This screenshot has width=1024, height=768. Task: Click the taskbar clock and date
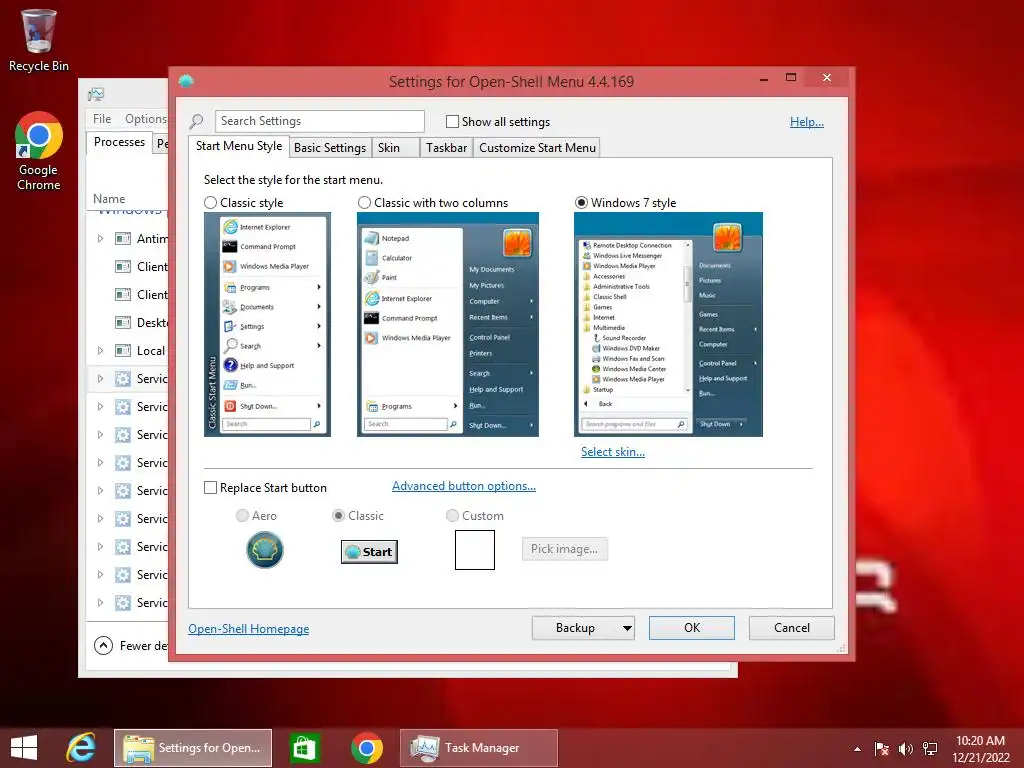tap(980, 749)
